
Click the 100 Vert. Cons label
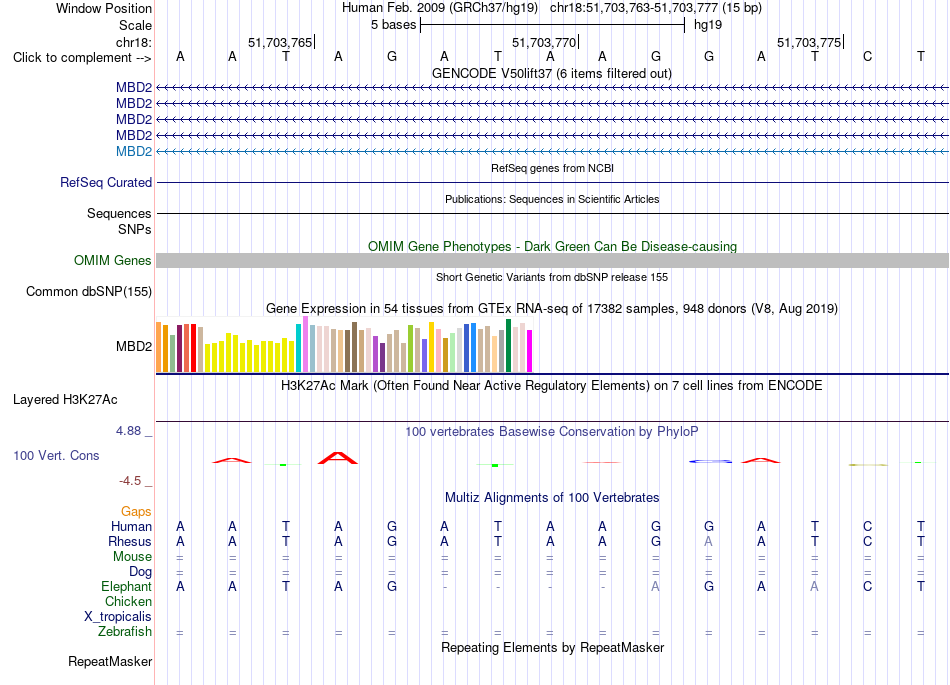(x=56, y=455)
